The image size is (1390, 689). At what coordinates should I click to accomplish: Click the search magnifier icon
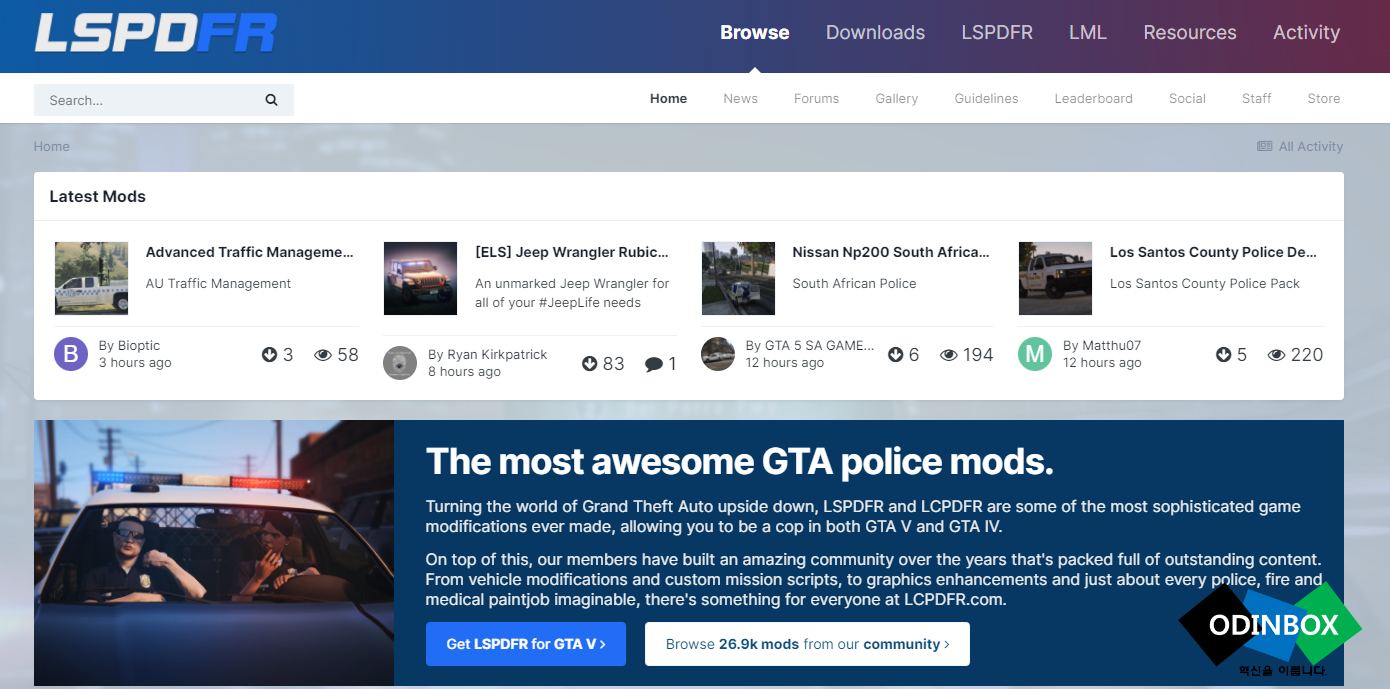click(x=271, y=100)
